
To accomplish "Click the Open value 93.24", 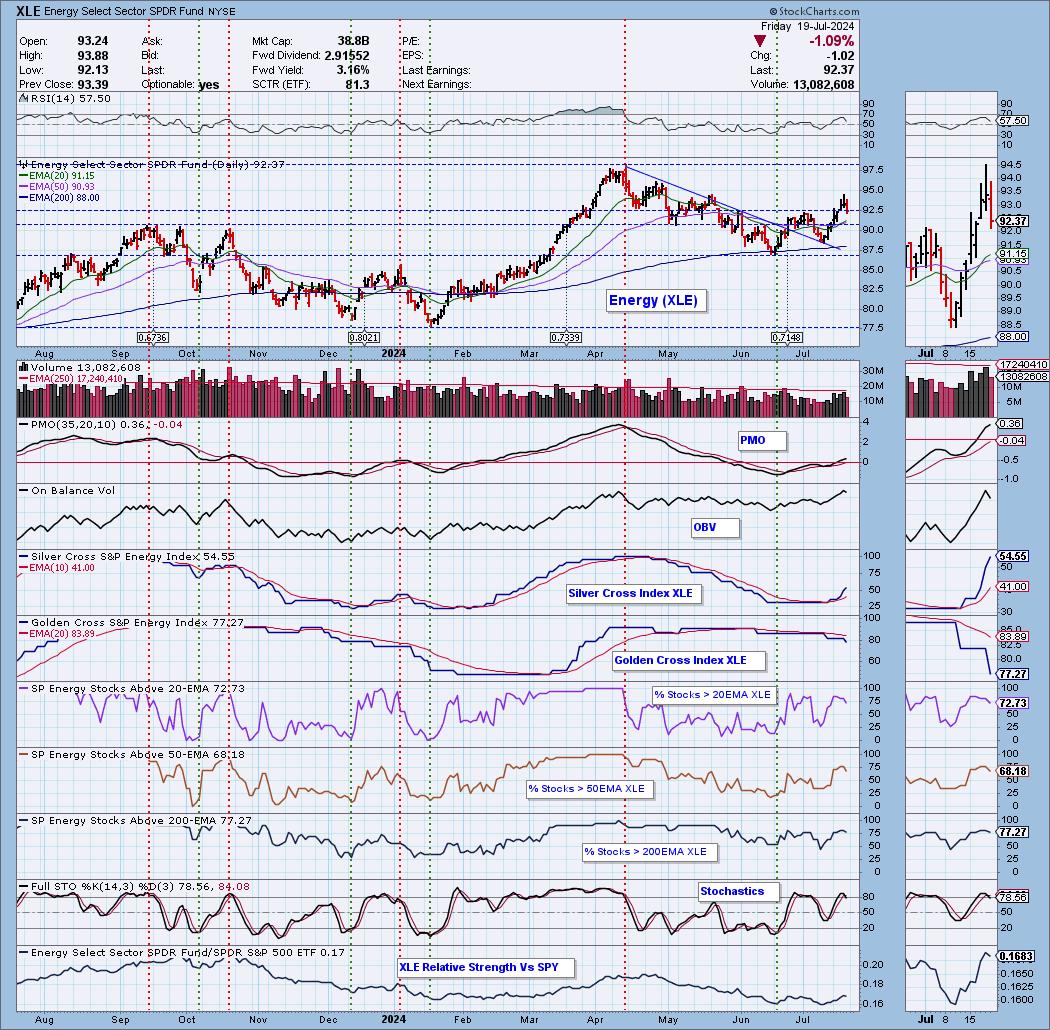I will (92, 42).
